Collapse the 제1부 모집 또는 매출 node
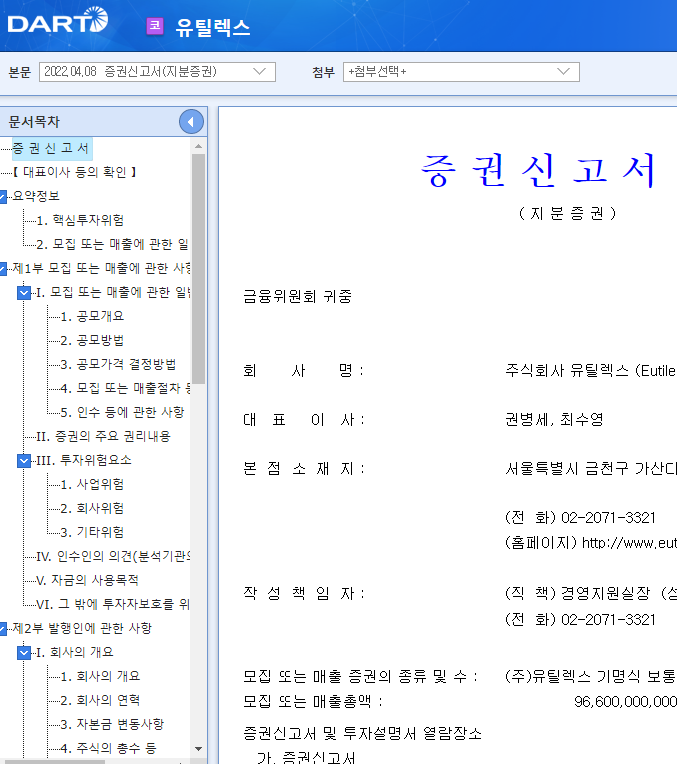This screenshot has width=677, height=764. (3, 268)
